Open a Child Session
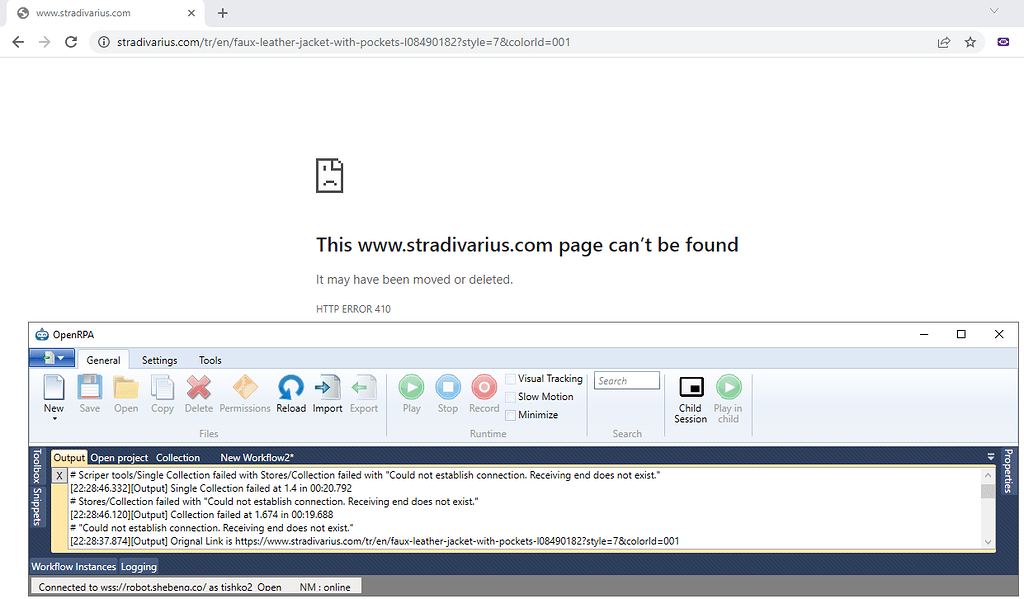Screen dimensions: 1024x599 tap(690, 393)
